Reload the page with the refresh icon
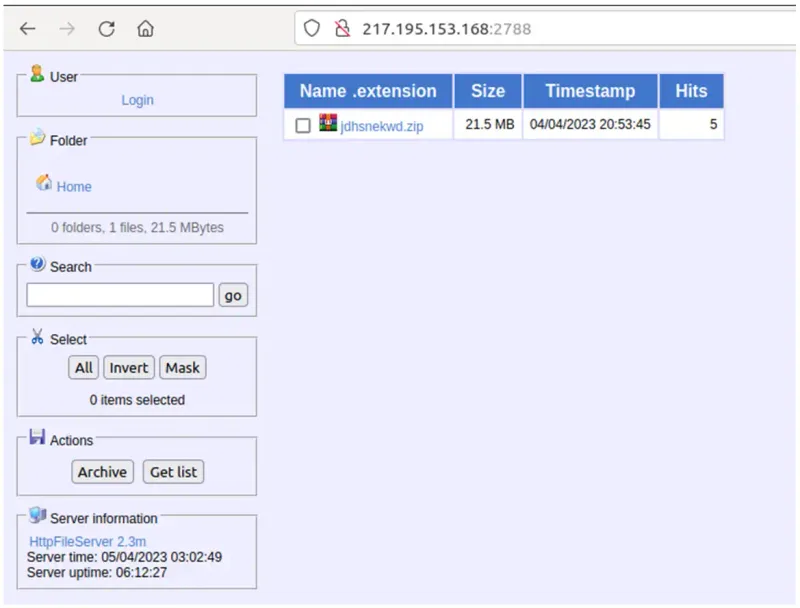Image resolution: width=800 pixels, height=608 pixels. tap(106, 29)
